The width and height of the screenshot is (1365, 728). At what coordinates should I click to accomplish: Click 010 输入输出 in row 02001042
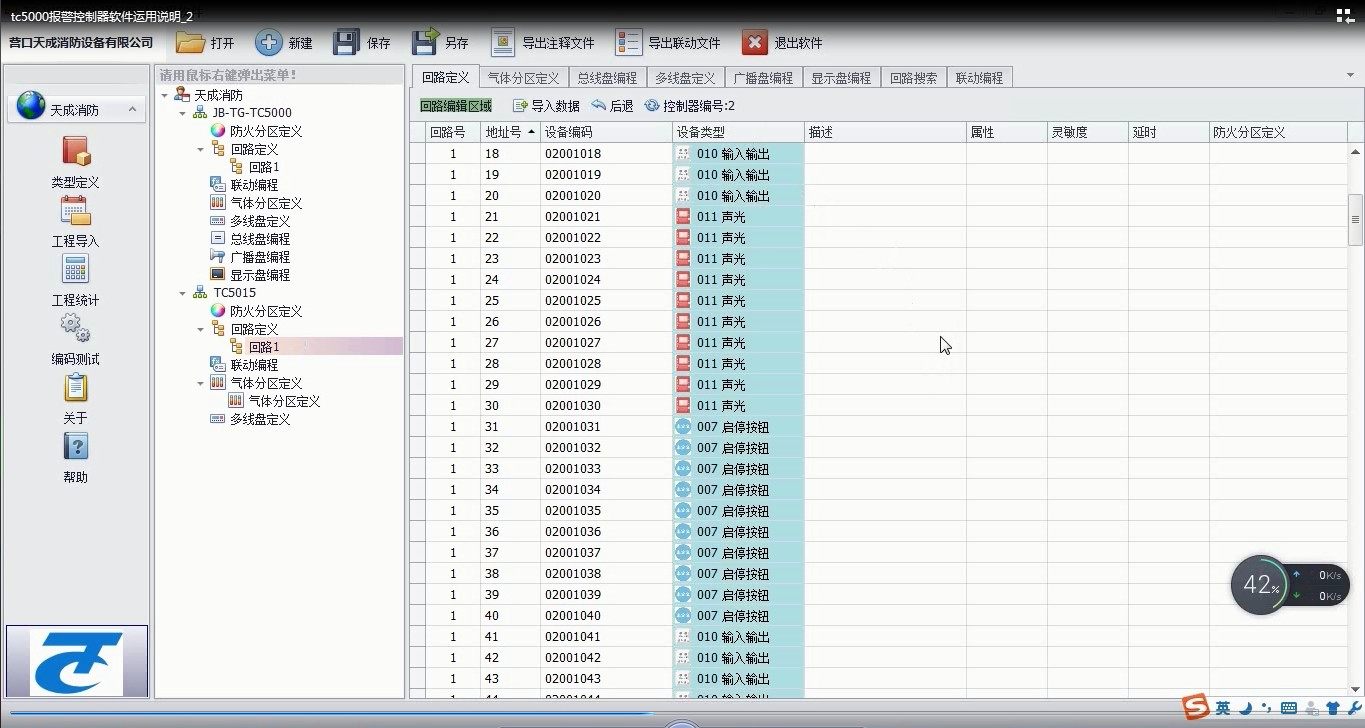[739, 658]
